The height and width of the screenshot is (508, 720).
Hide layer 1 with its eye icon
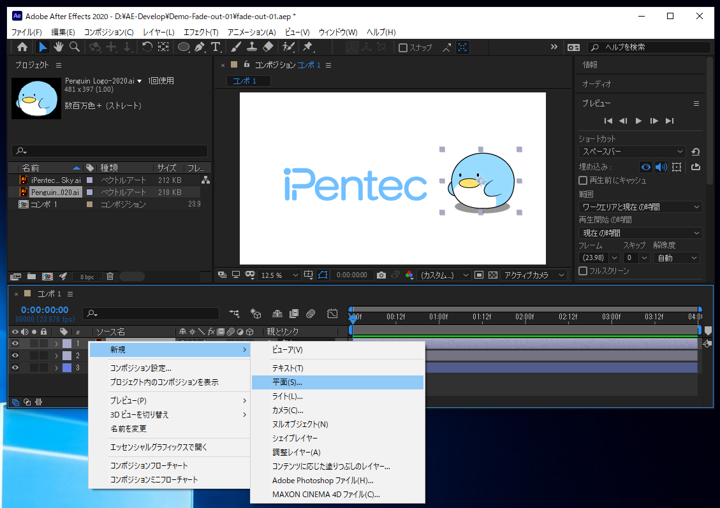(15, 344)
